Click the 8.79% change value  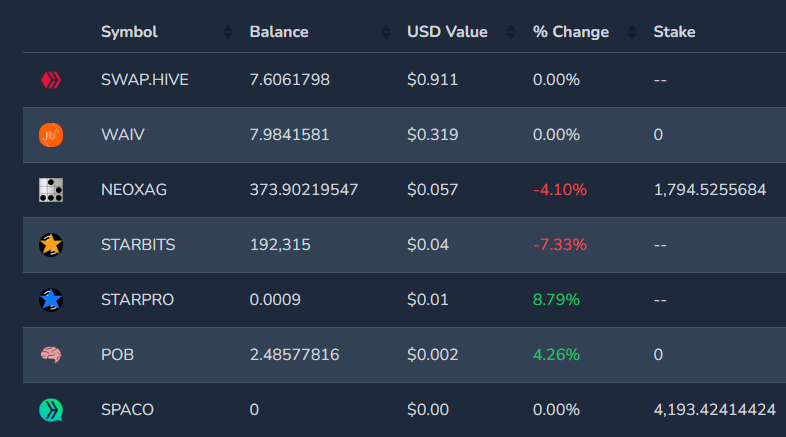click(x=556, y=300)
